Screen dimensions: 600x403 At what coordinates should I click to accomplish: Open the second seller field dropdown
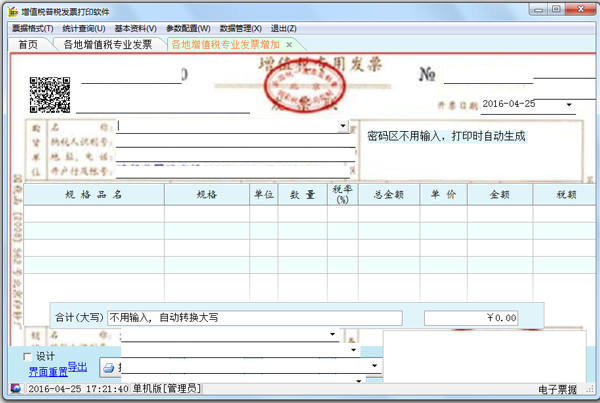353,350
